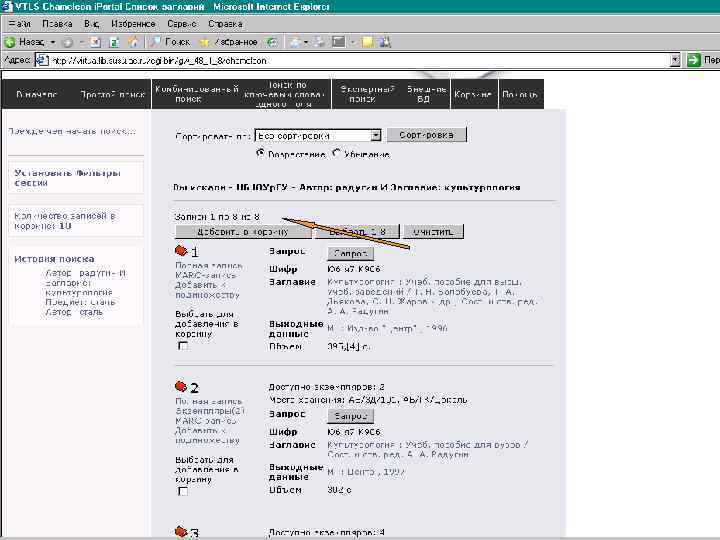Open 'Предмет: сталь' search history entry
720x540 pixels.
(x=80, y=302)
